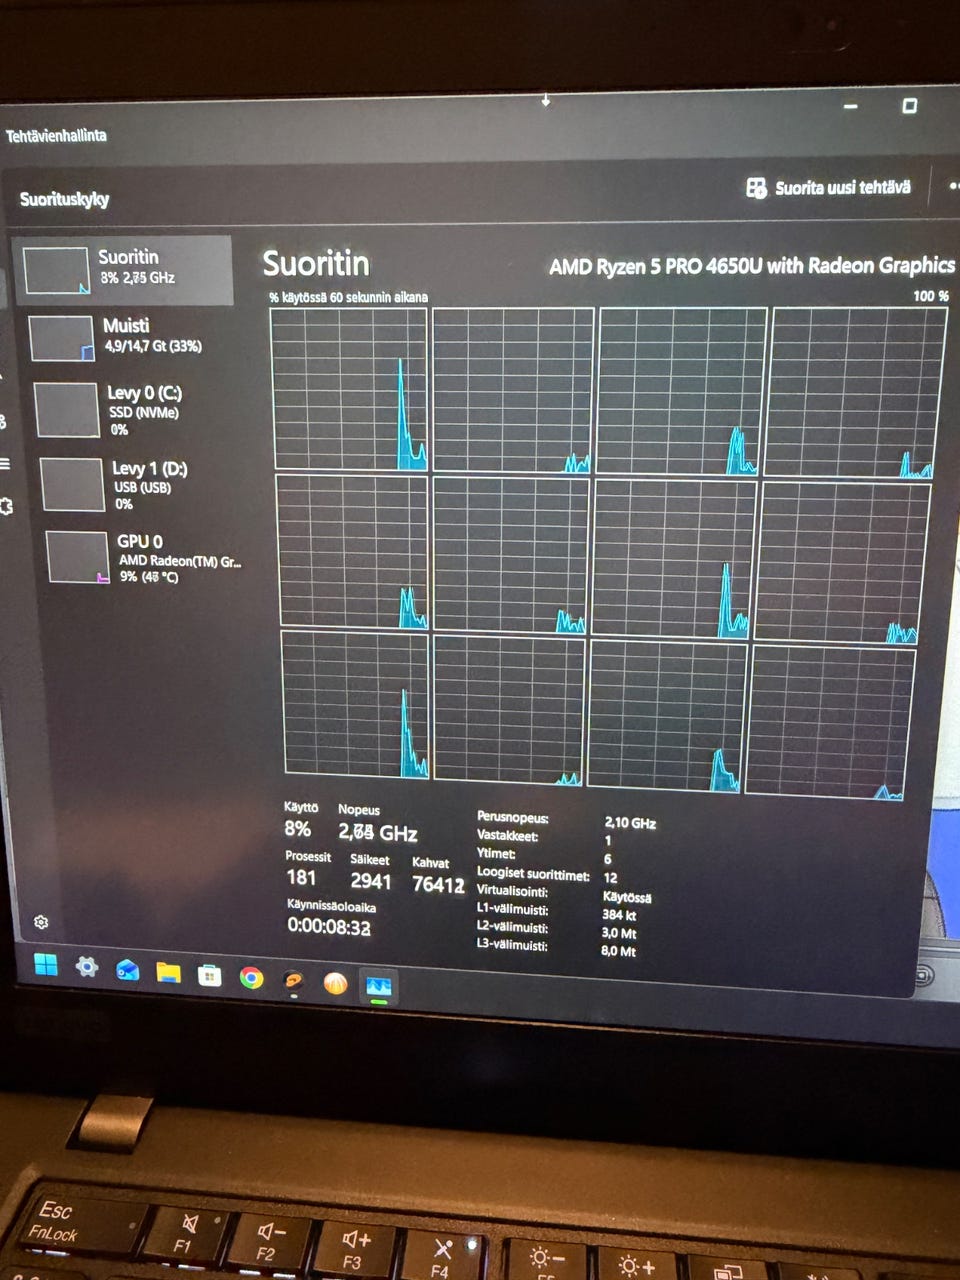Click the L1-välimuisti value 384 kt

(619, 915)
